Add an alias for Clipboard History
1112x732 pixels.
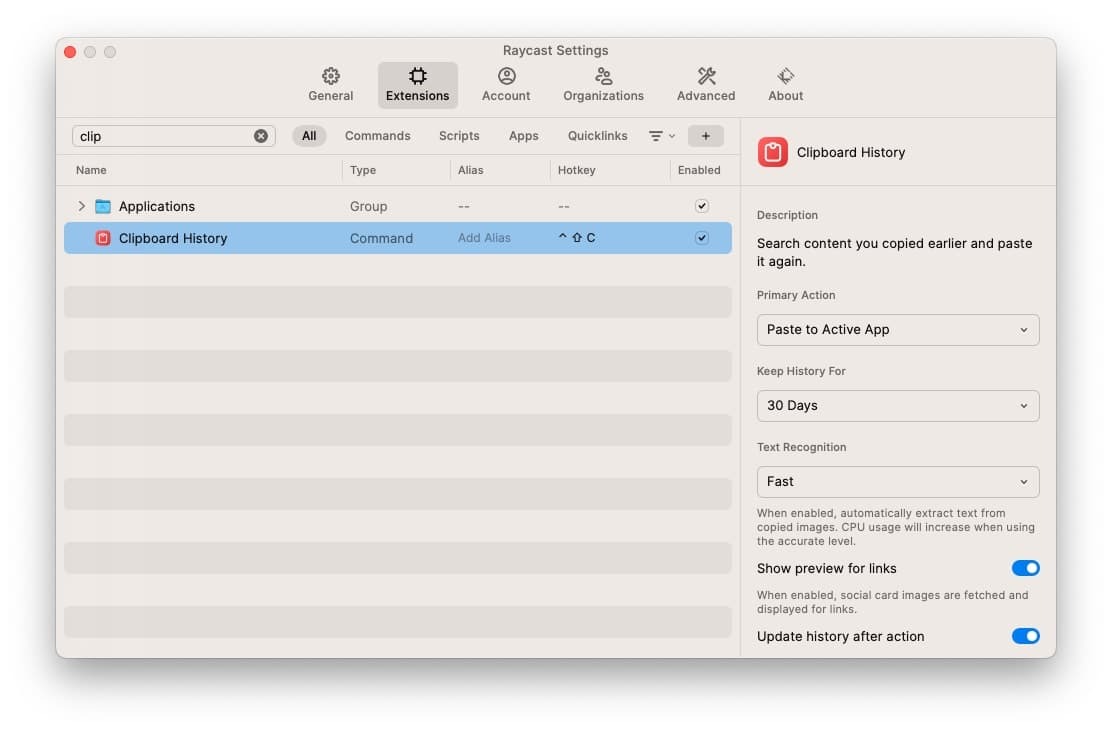(484, 238)
